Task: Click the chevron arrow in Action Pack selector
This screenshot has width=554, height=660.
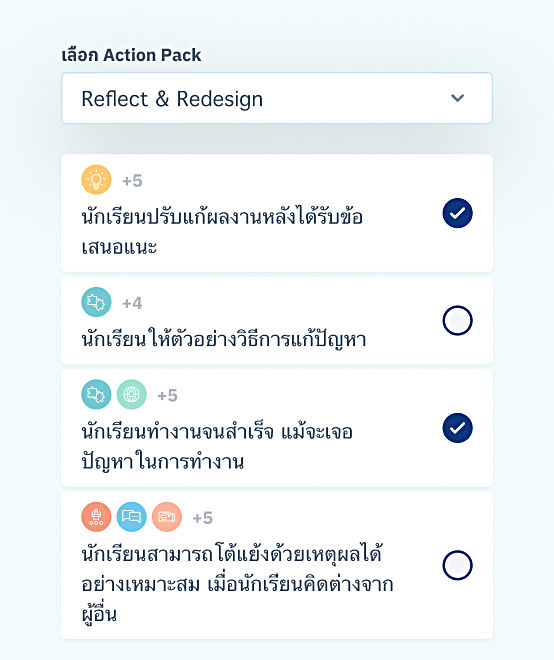Action: pyautogui.click(x=457, y=98)
